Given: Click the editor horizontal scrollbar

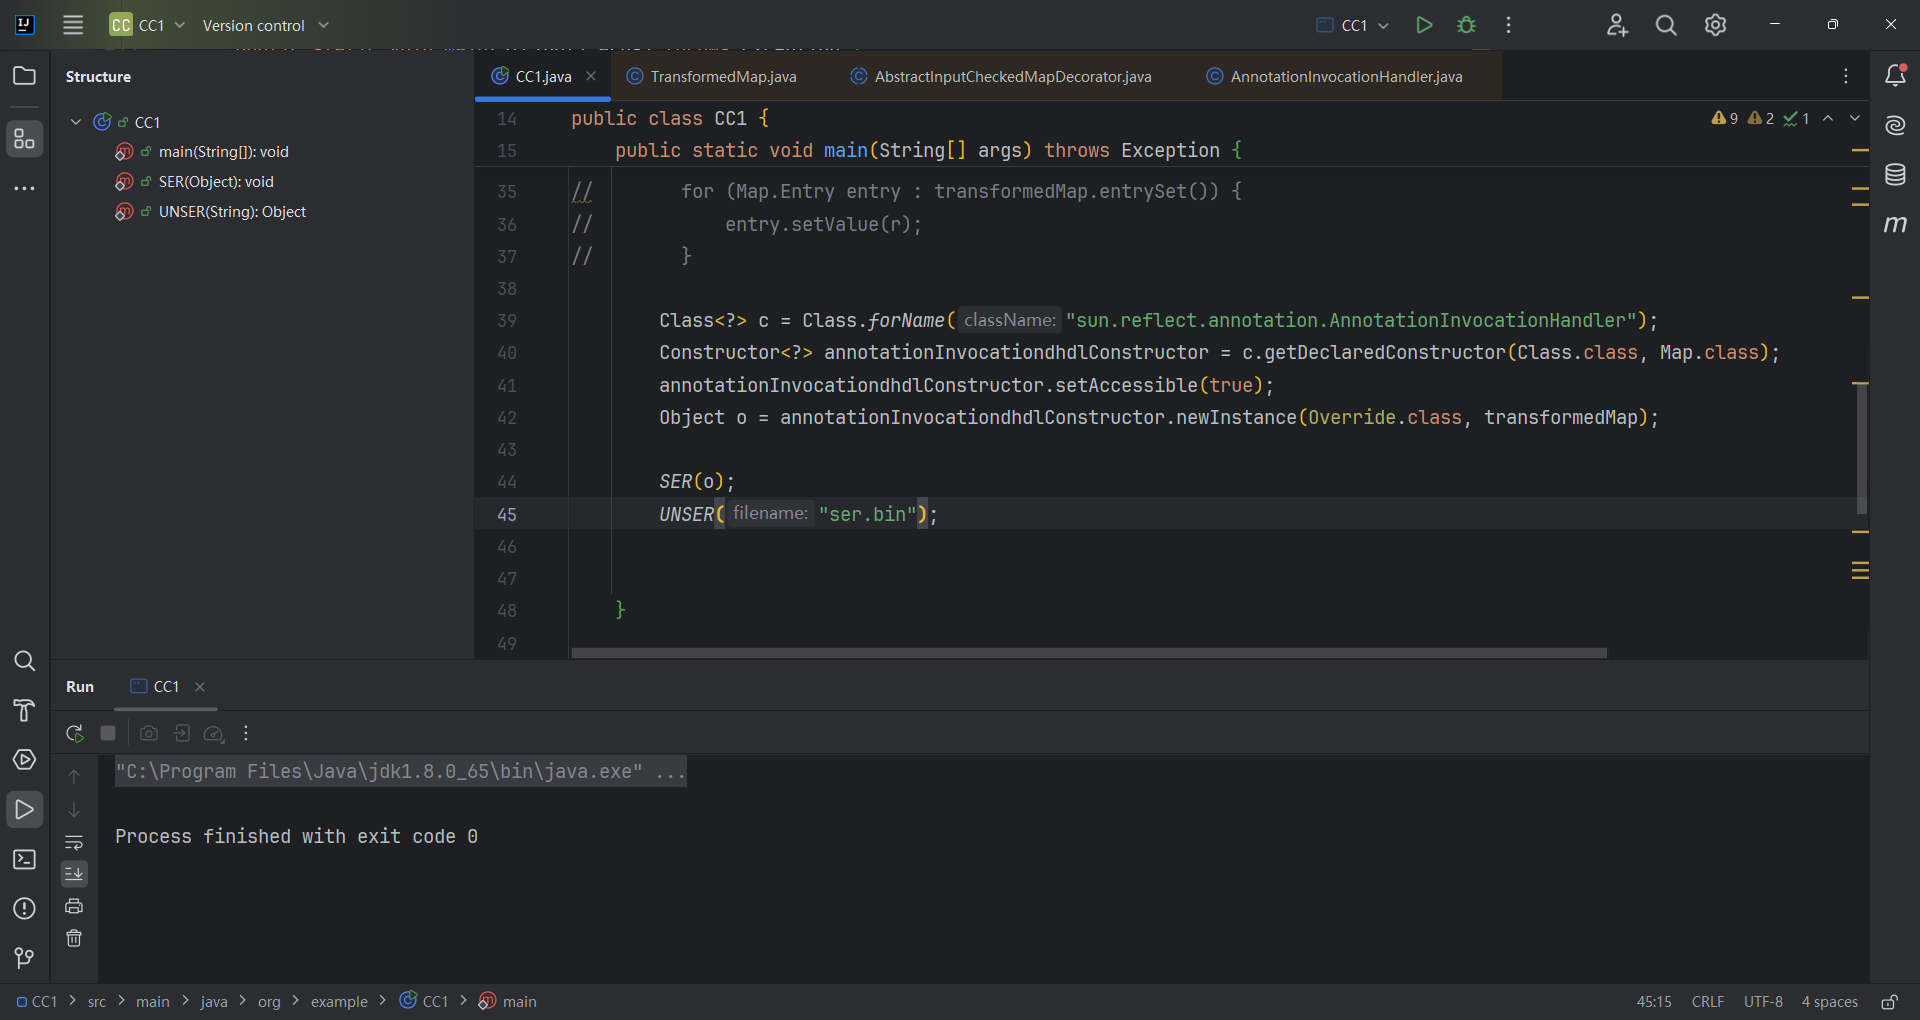Looking at the screenshot, I should pyautogui.click(x=1088, y=653).
